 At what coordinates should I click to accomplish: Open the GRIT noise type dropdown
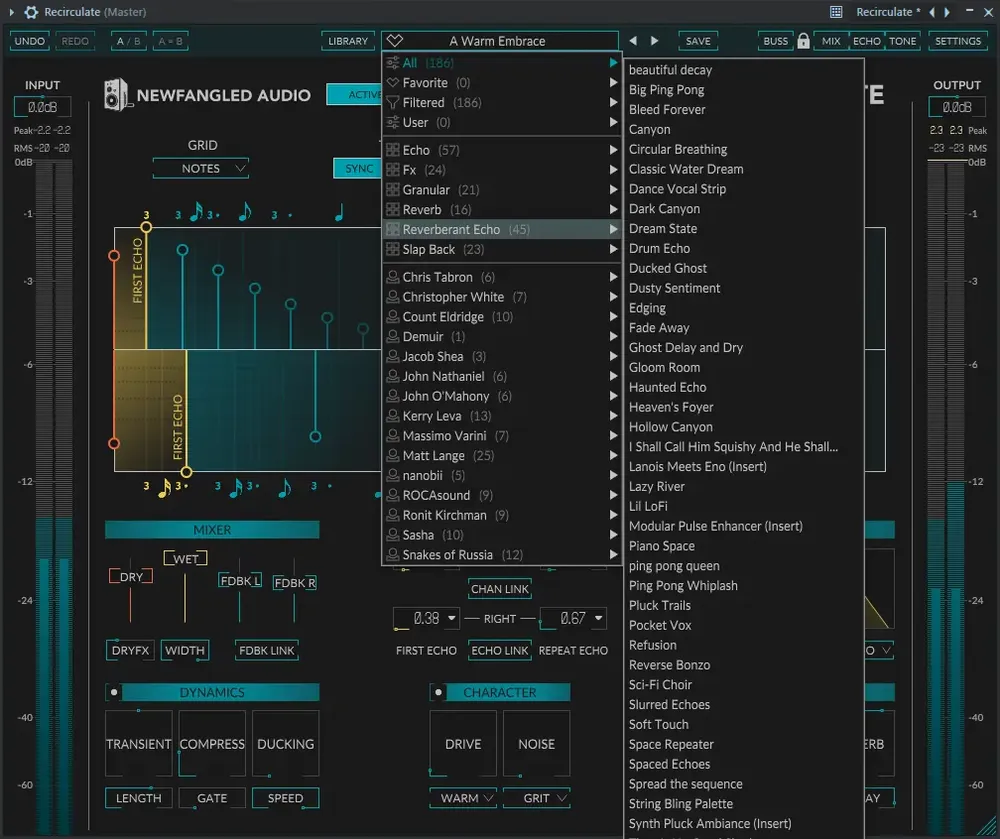pos(536,798)
